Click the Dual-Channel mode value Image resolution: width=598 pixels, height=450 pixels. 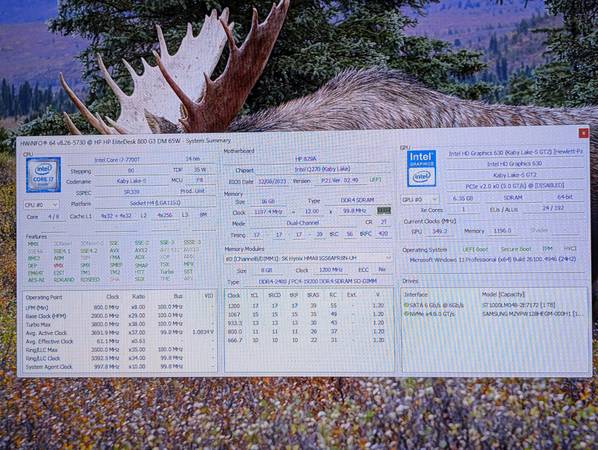[302, 223]
